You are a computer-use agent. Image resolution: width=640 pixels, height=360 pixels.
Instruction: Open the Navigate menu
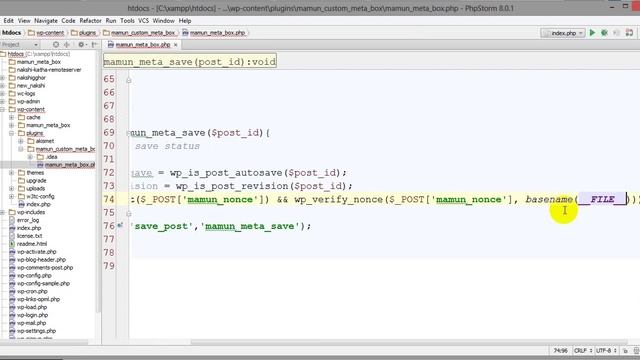click(x=46, y=20)
